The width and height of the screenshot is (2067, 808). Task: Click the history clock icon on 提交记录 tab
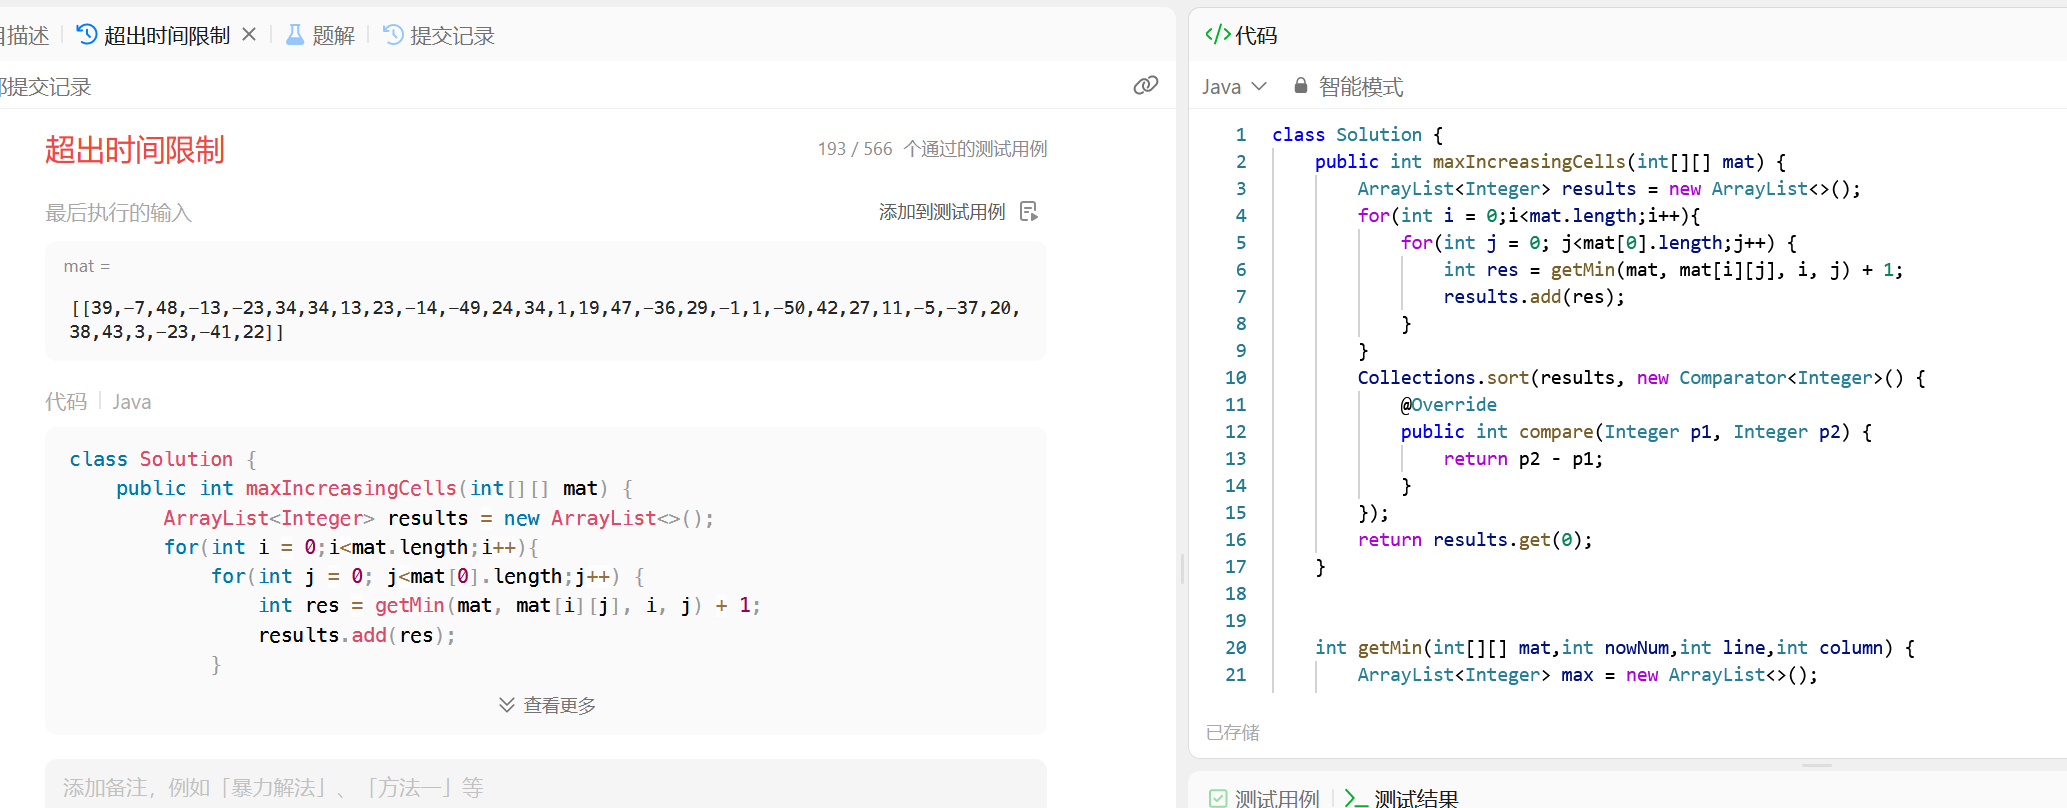[x=394, y=35]
